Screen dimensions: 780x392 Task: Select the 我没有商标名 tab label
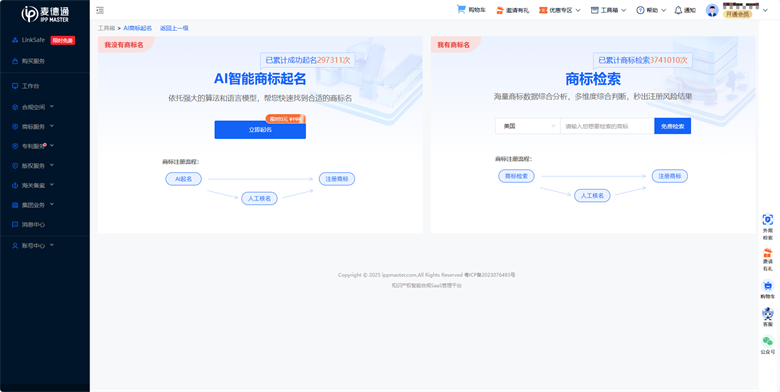coord(124,45)
